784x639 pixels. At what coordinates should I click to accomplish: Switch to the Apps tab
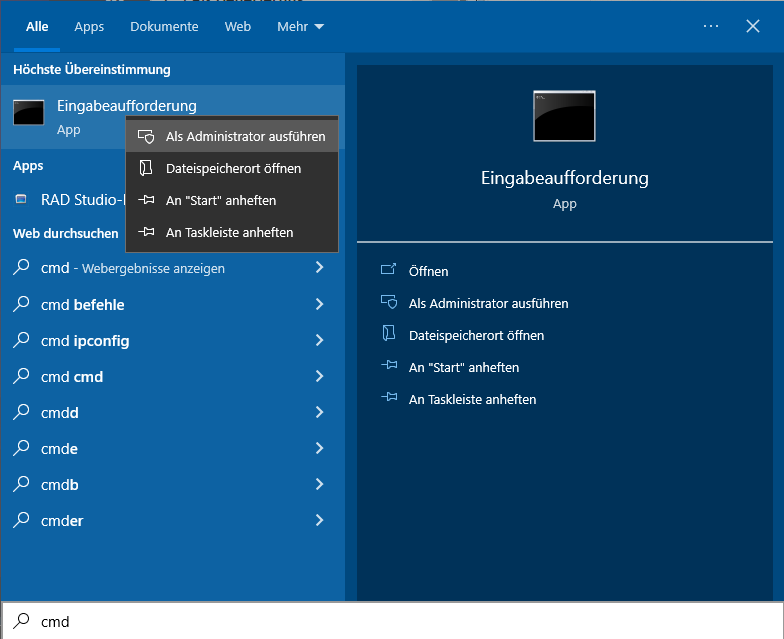[x=89, y=26]
